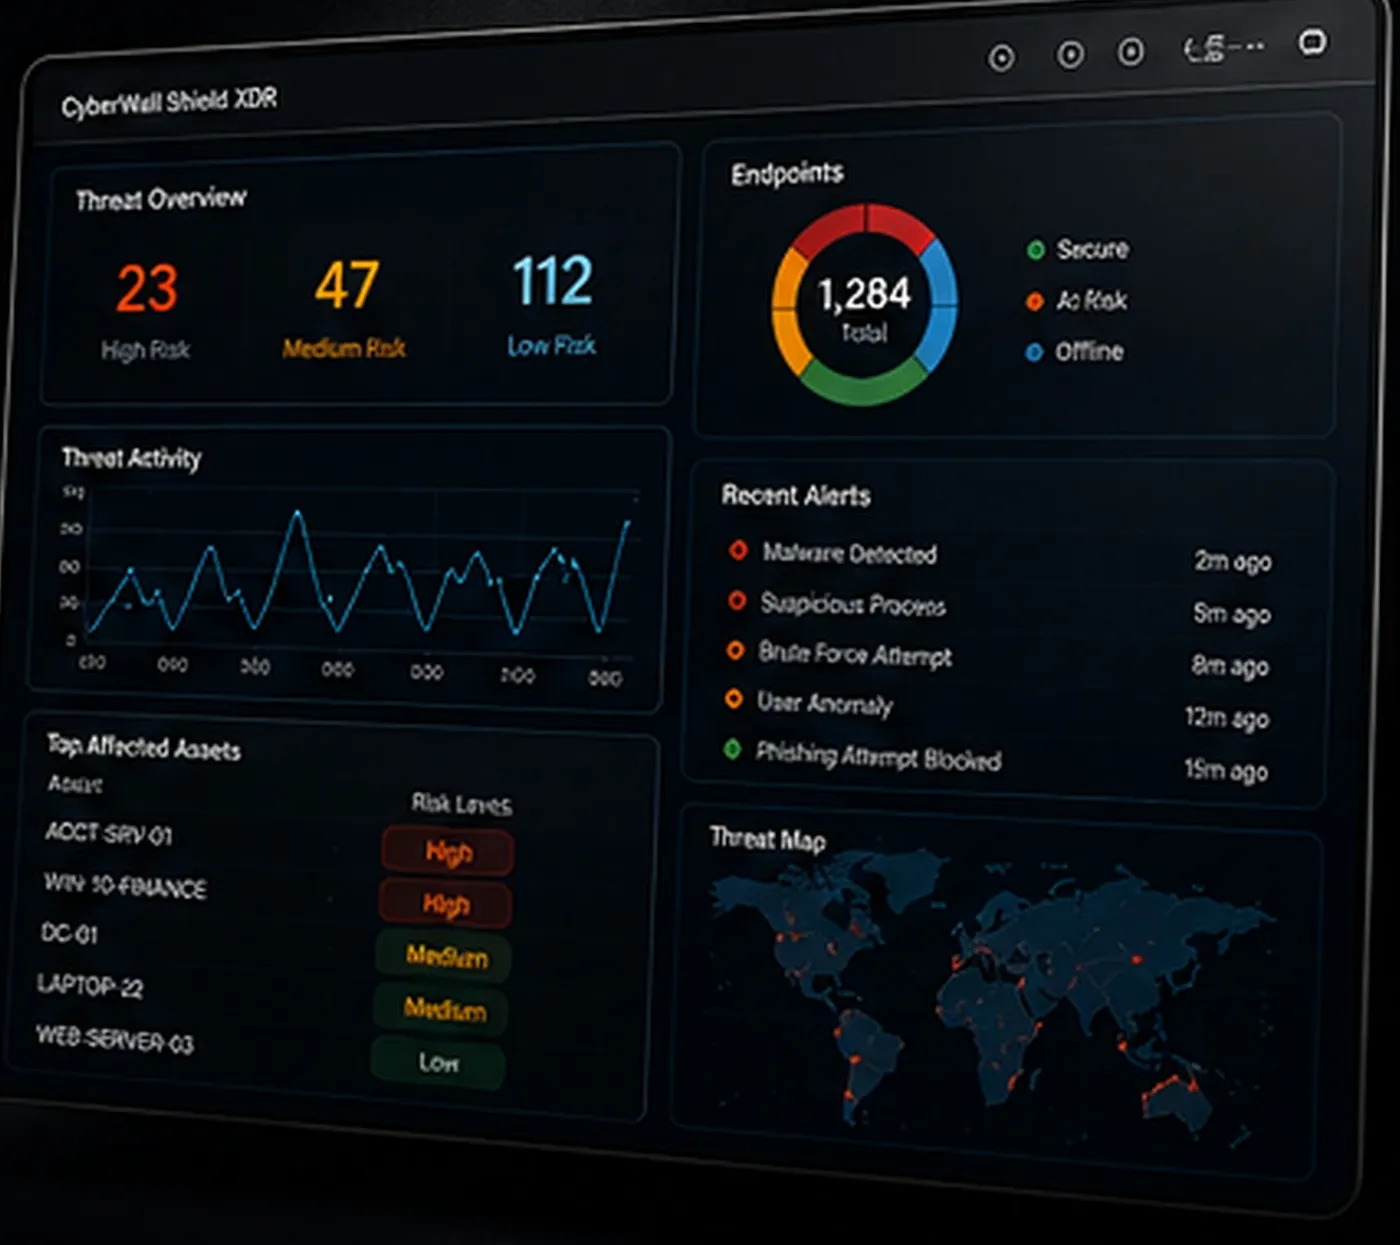Click the High badge for WIN-10-FINANCE
Screen dimensions: 1400x1245
point(446,904)
